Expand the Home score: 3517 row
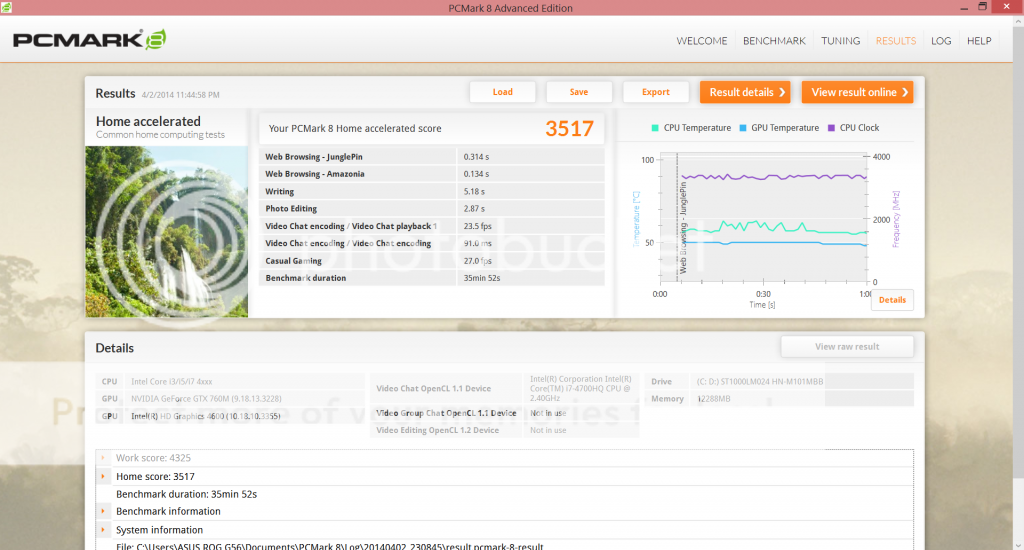This screenshot has width=1024, height=550. [103, 477]
